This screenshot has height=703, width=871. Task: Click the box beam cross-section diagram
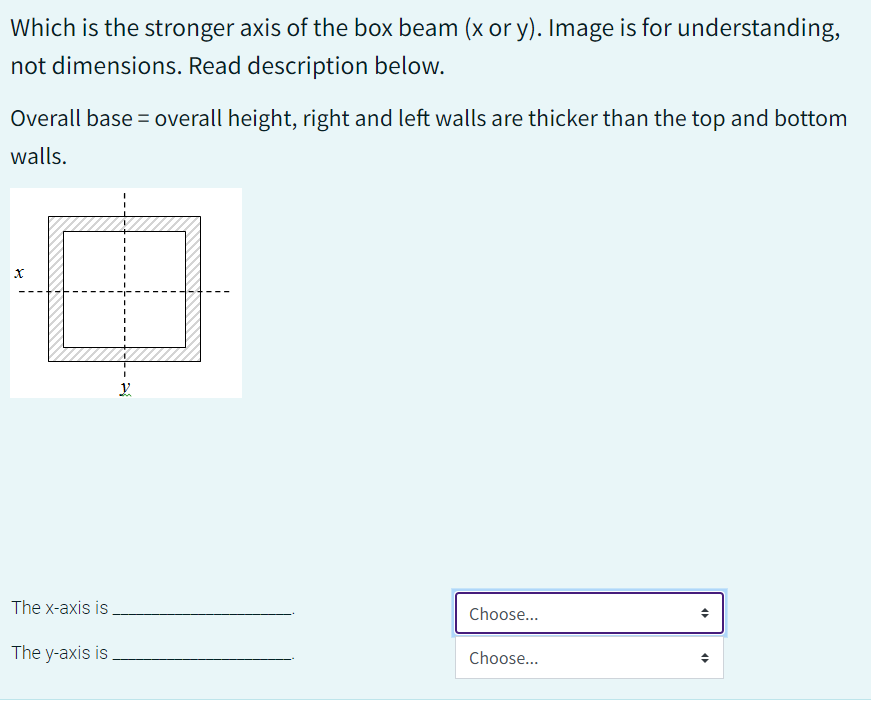pyautogui.click(x=125, y=290)
